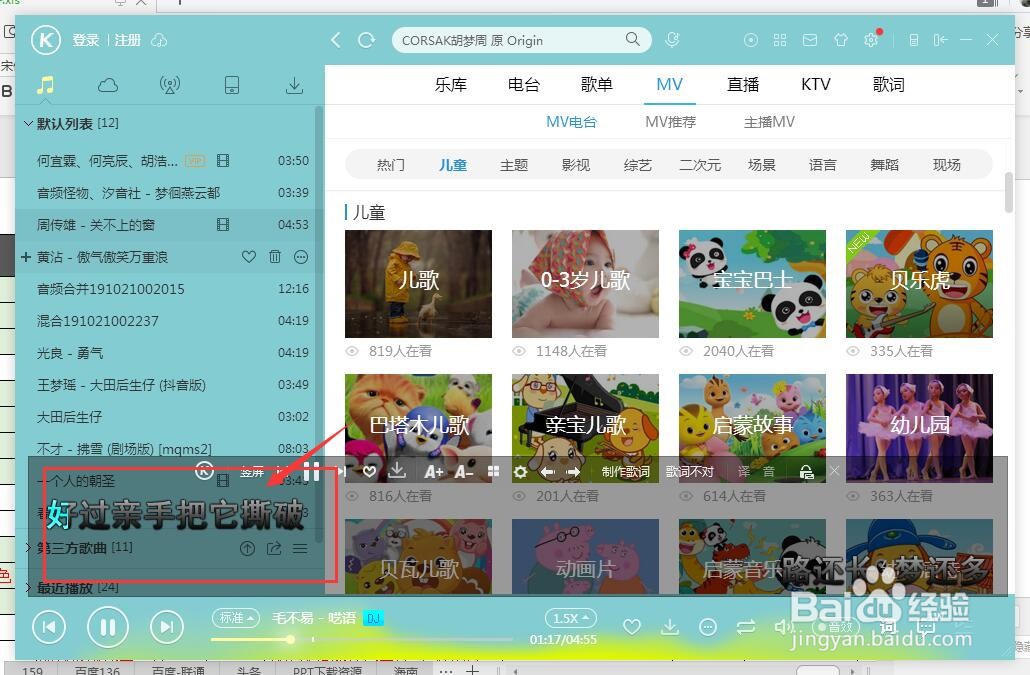This screenshot has width=1030, height=675.
Task: Toggle the 词 desktop lyrics button
Action: coord(888,627)
